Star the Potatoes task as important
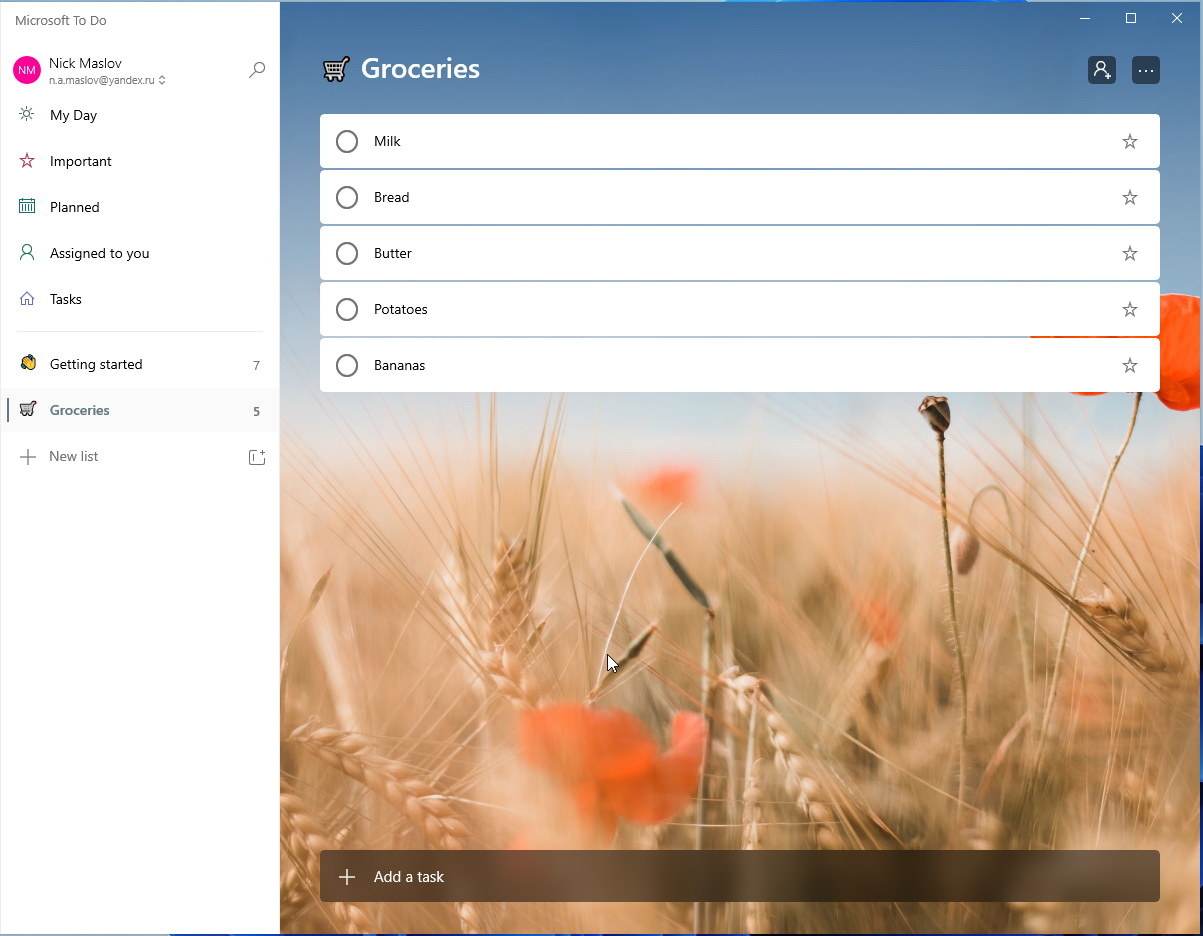This screenshot has width=1203, height=936. (x=1130, y=309)
